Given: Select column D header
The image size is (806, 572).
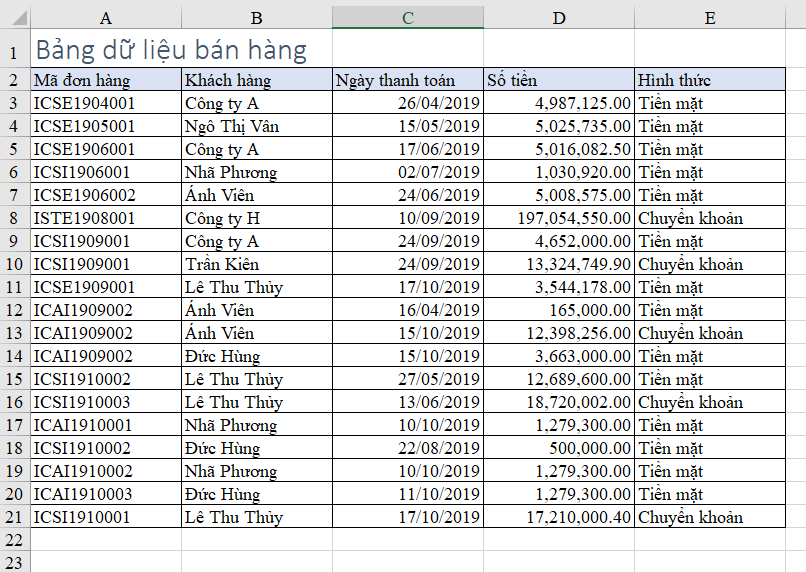Looking at the screenshot, I should (559, 17).
